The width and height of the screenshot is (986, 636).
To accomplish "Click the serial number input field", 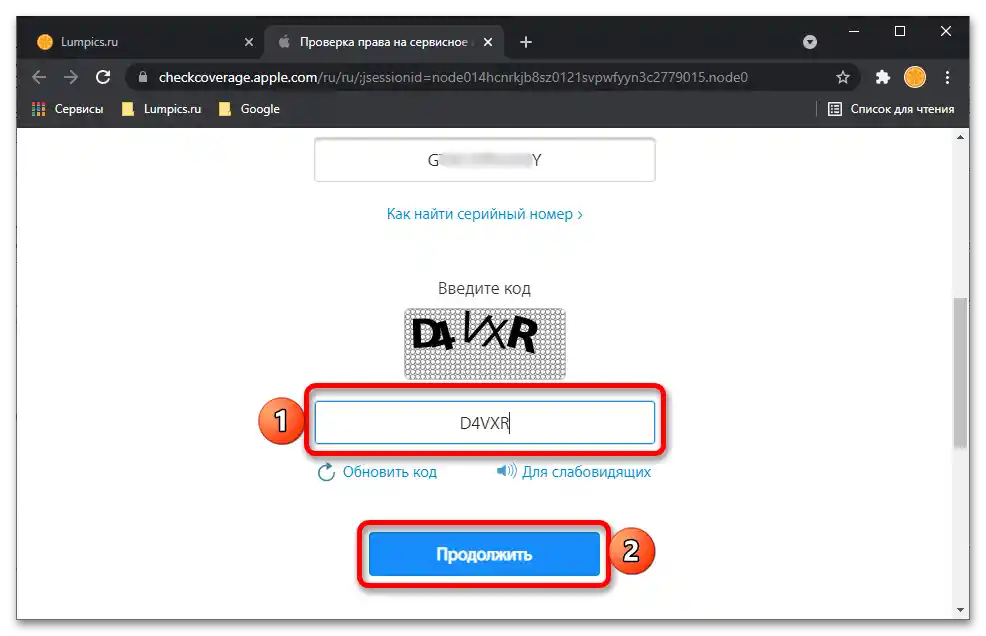I will pos(485,160).
